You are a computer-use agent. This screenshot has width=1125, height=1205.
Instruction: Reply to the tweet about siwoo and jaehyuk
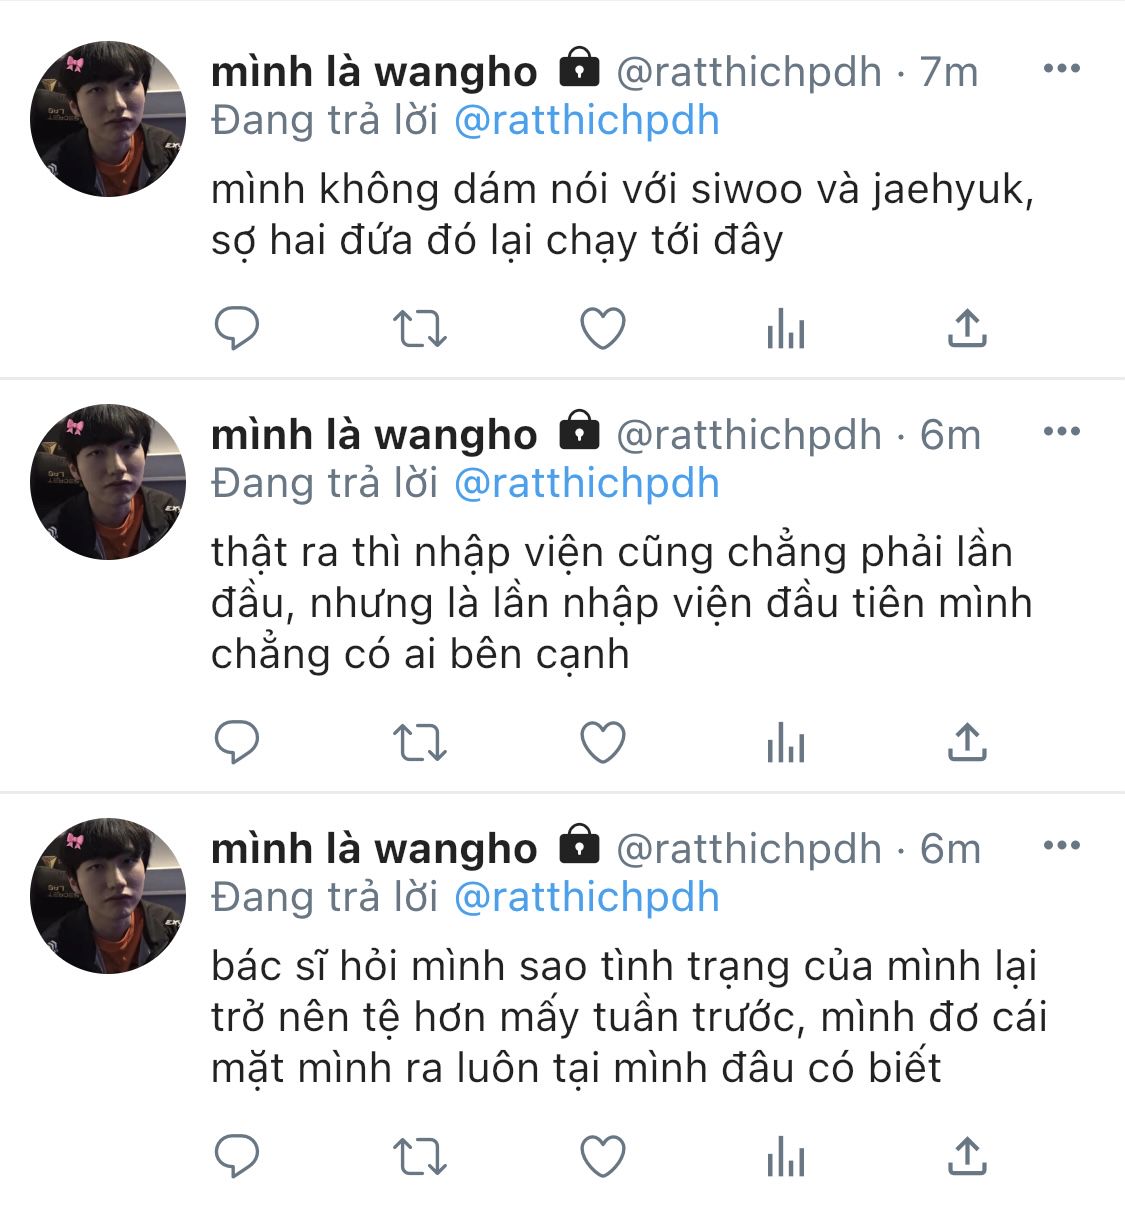237,328
